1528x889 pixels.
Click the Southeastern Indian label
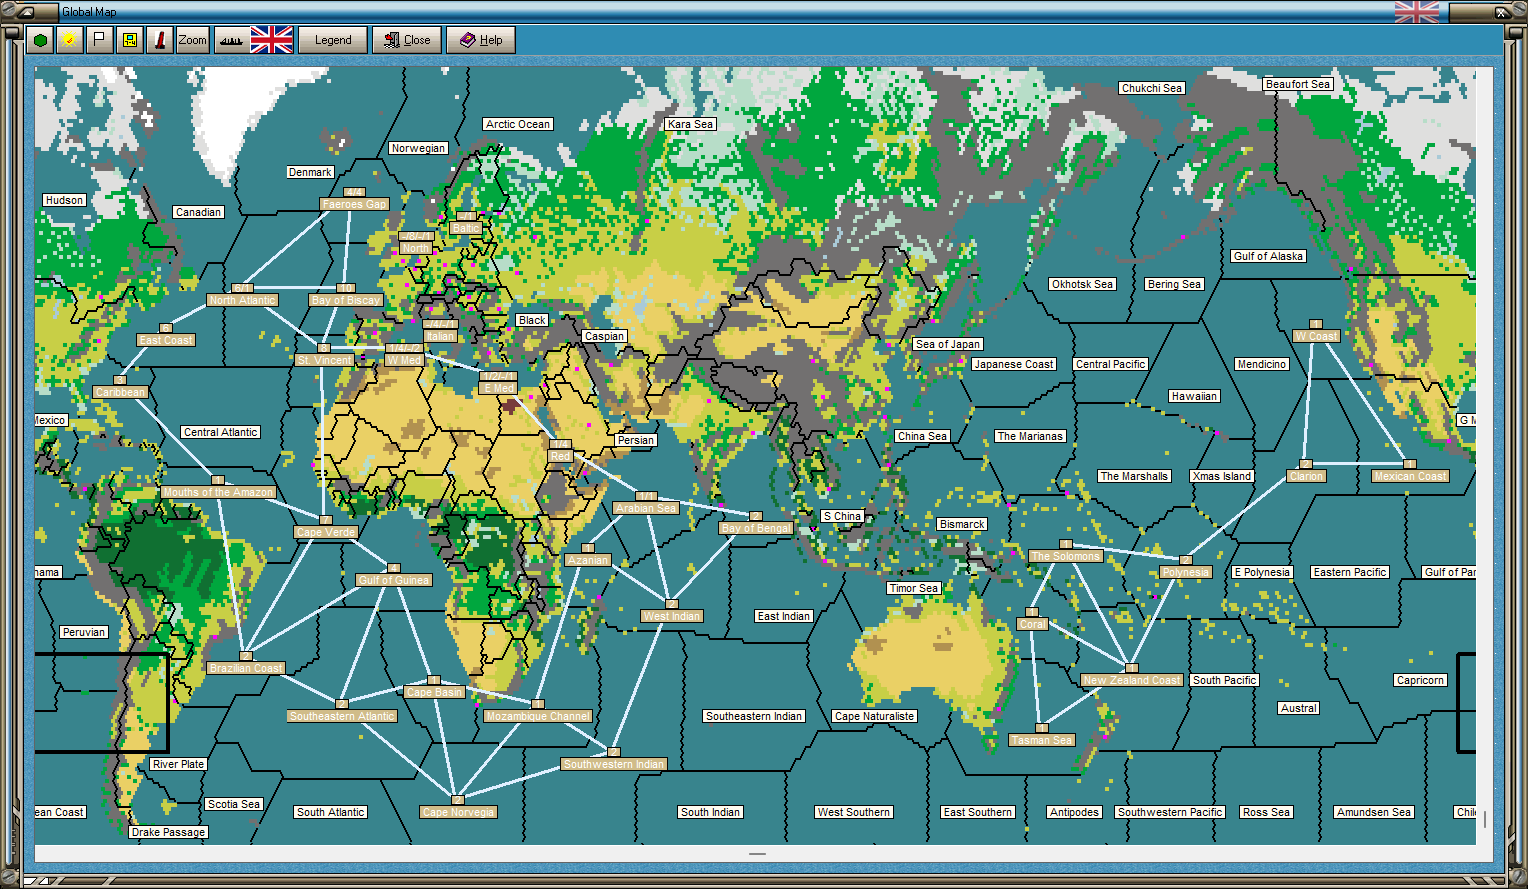(x=754, y=716)
